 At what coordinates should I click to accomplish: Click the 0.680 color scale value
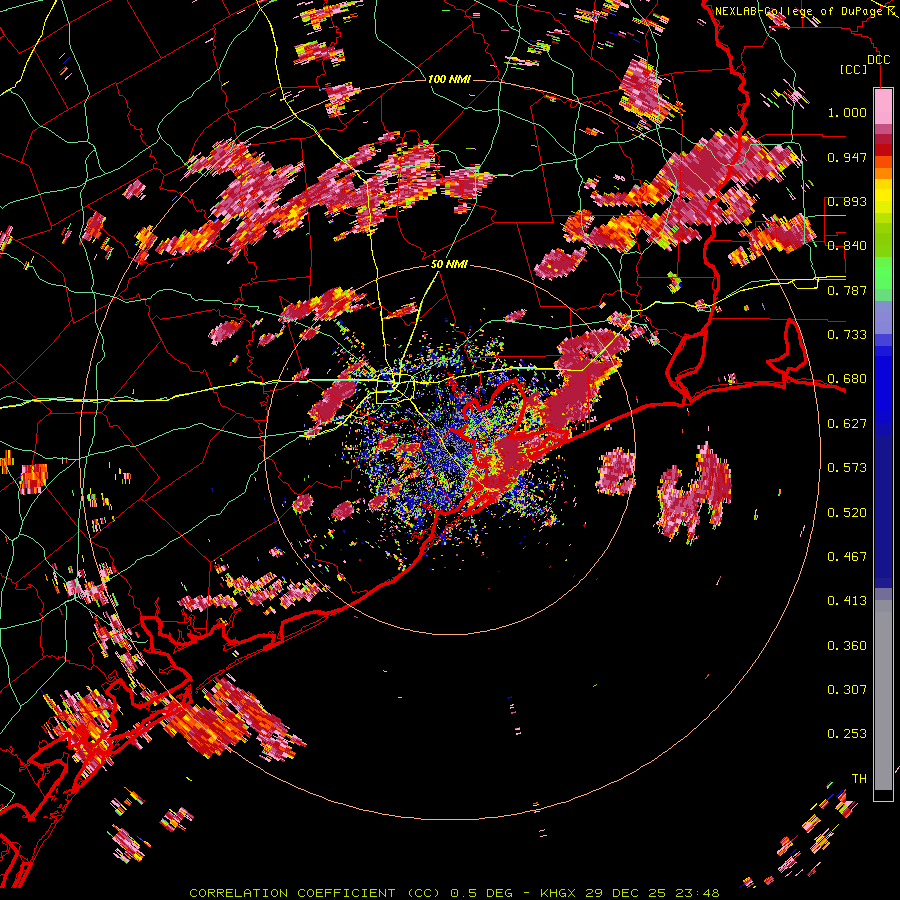[847, 379]
